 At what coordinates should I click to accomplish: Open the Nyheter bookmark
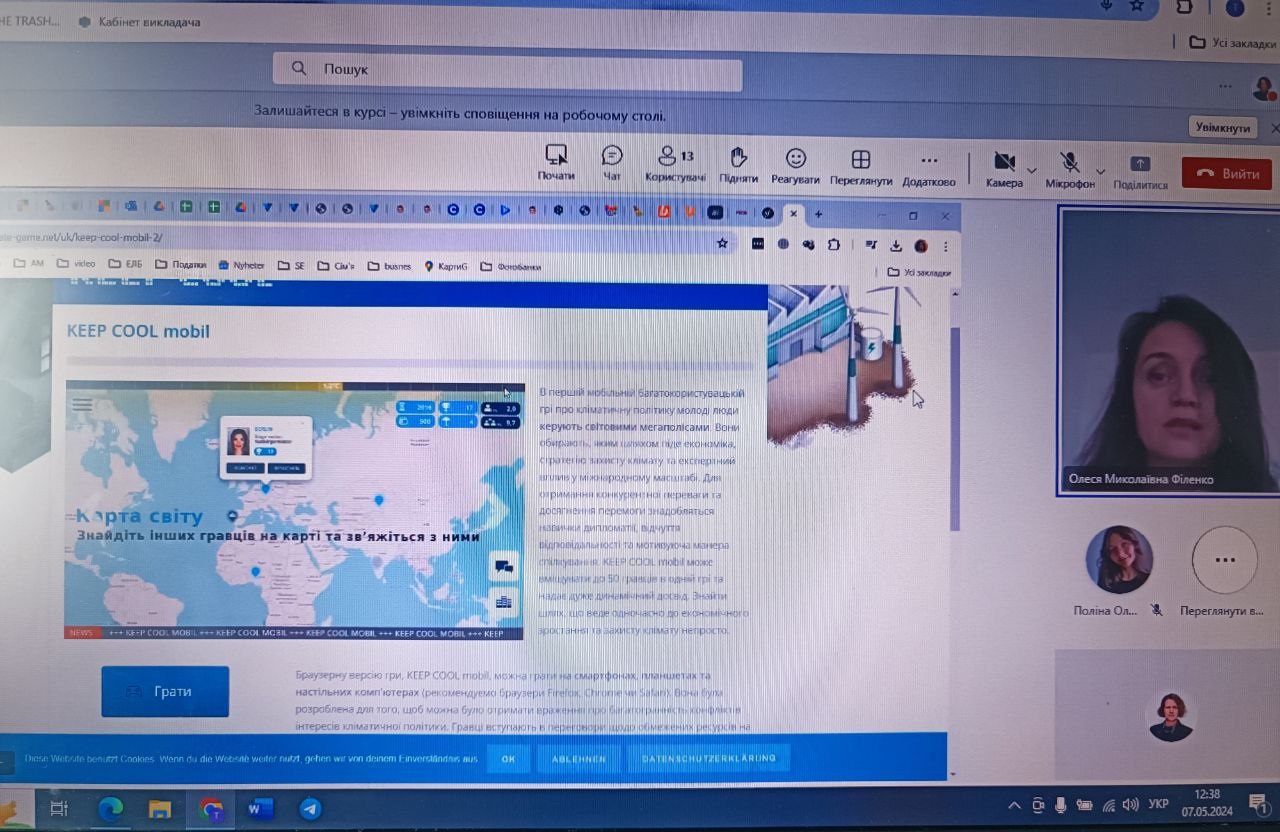241,265
